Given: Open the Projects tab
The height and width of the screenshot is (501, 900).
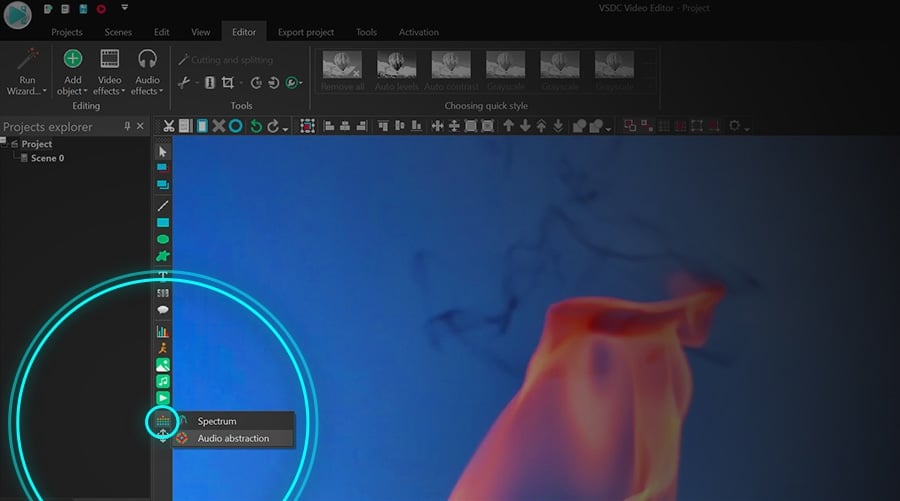Looking at the screenshot, I should tap(67, 32).
